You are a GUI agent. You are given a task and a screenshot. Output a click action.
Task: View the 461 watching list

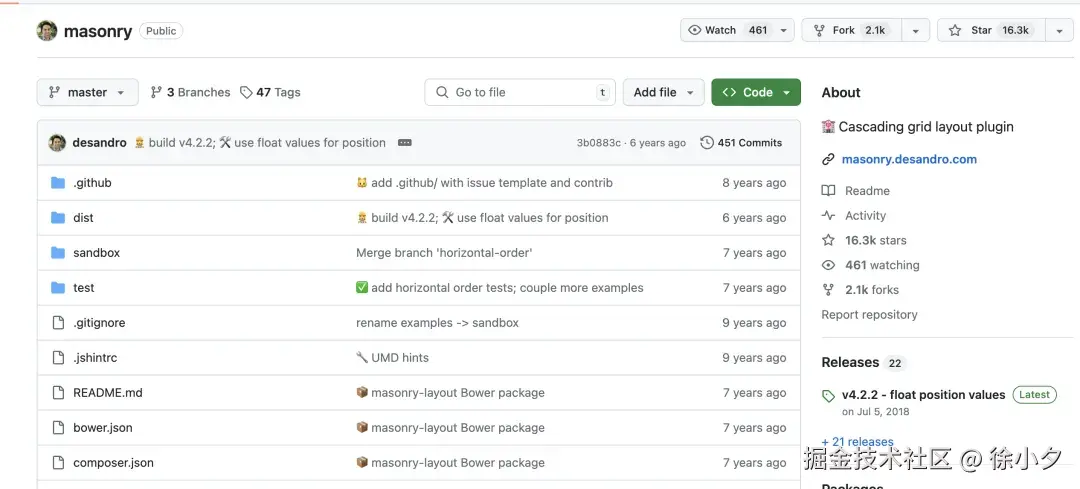(x=882, y=265)
